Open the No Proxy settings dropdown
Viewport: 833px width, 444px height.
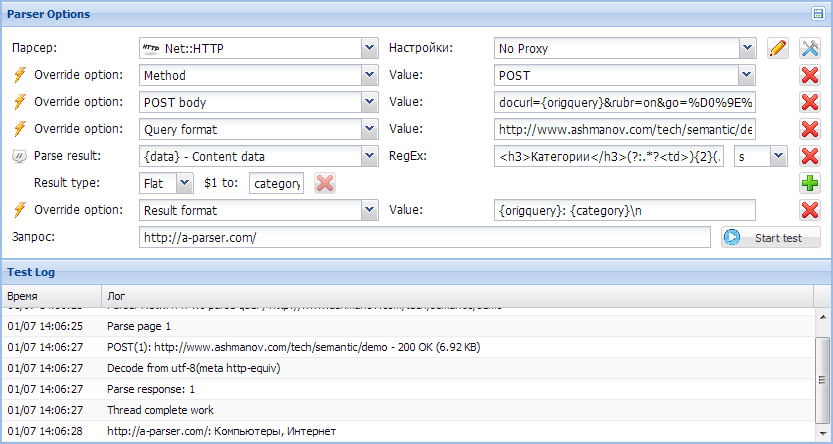tap(748, 48)
